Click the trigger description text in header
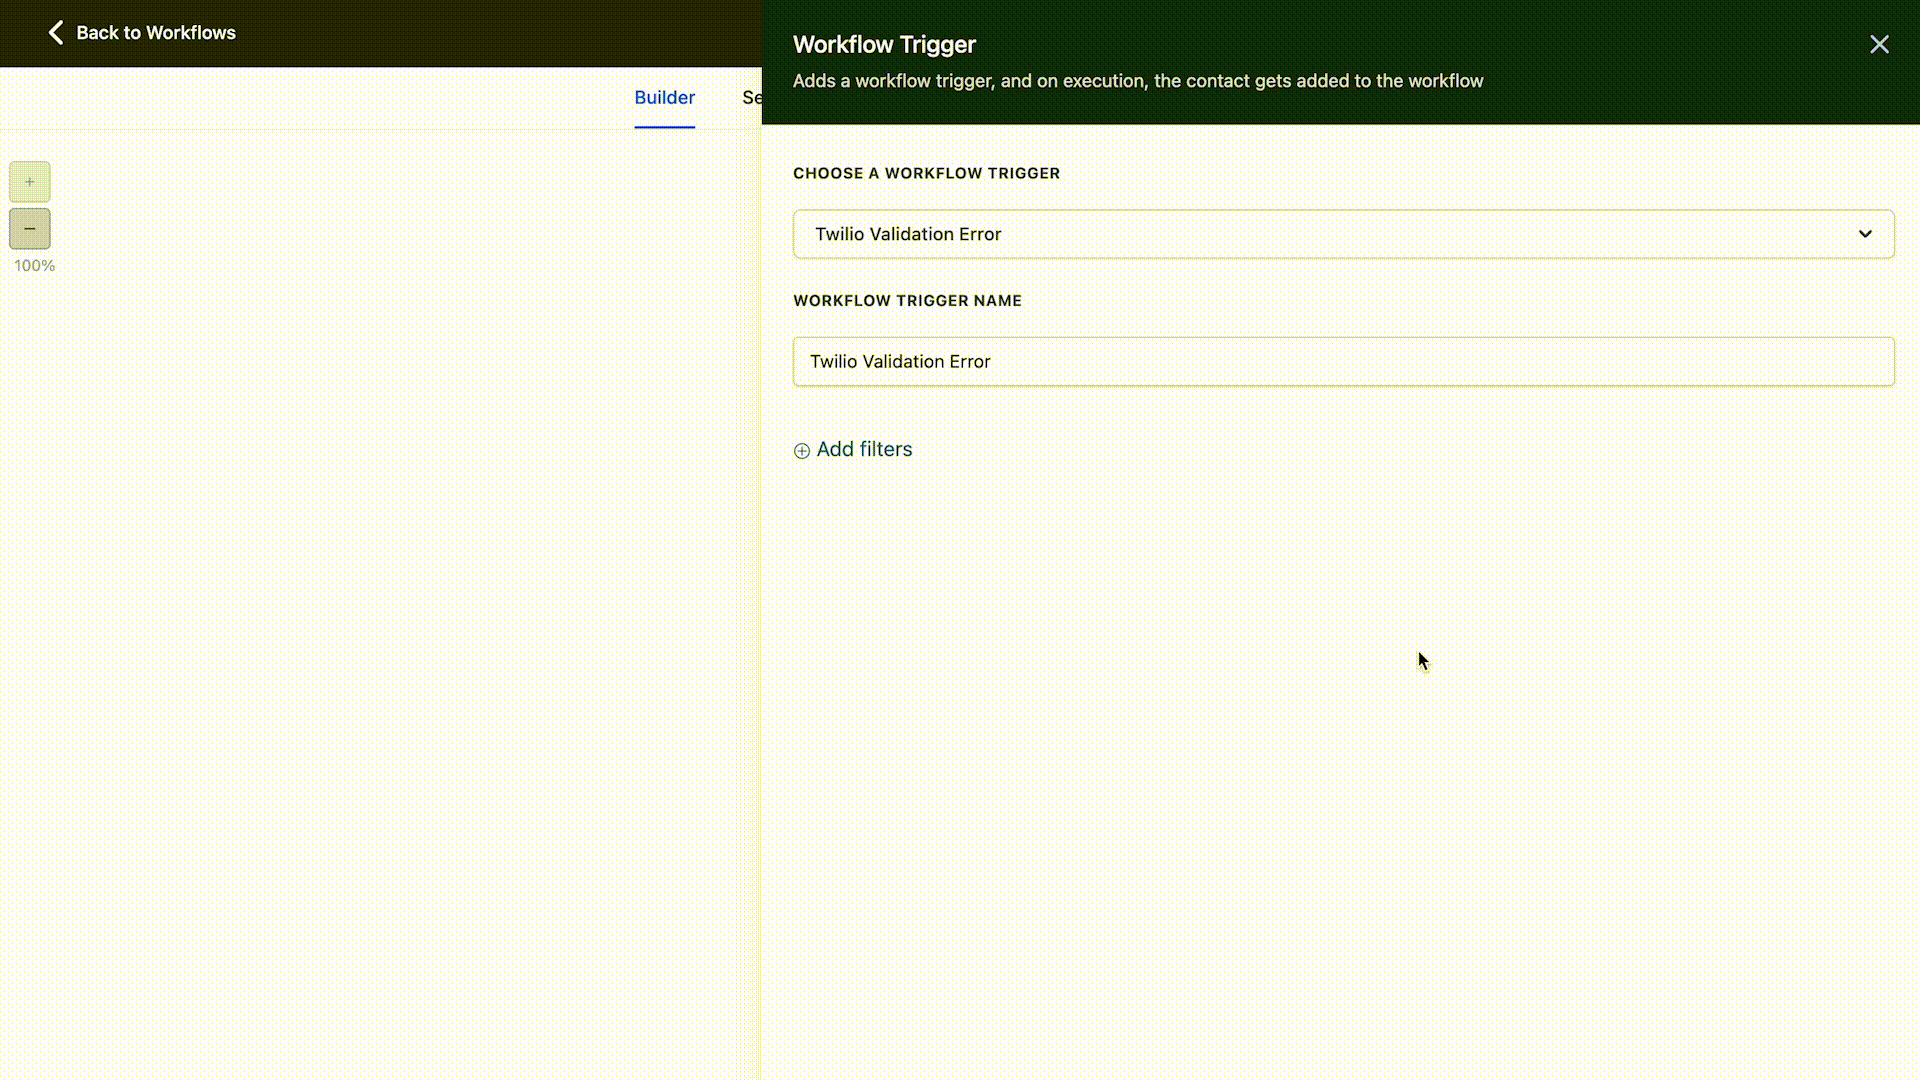1920x1080 pixels. pos(1137,81)
